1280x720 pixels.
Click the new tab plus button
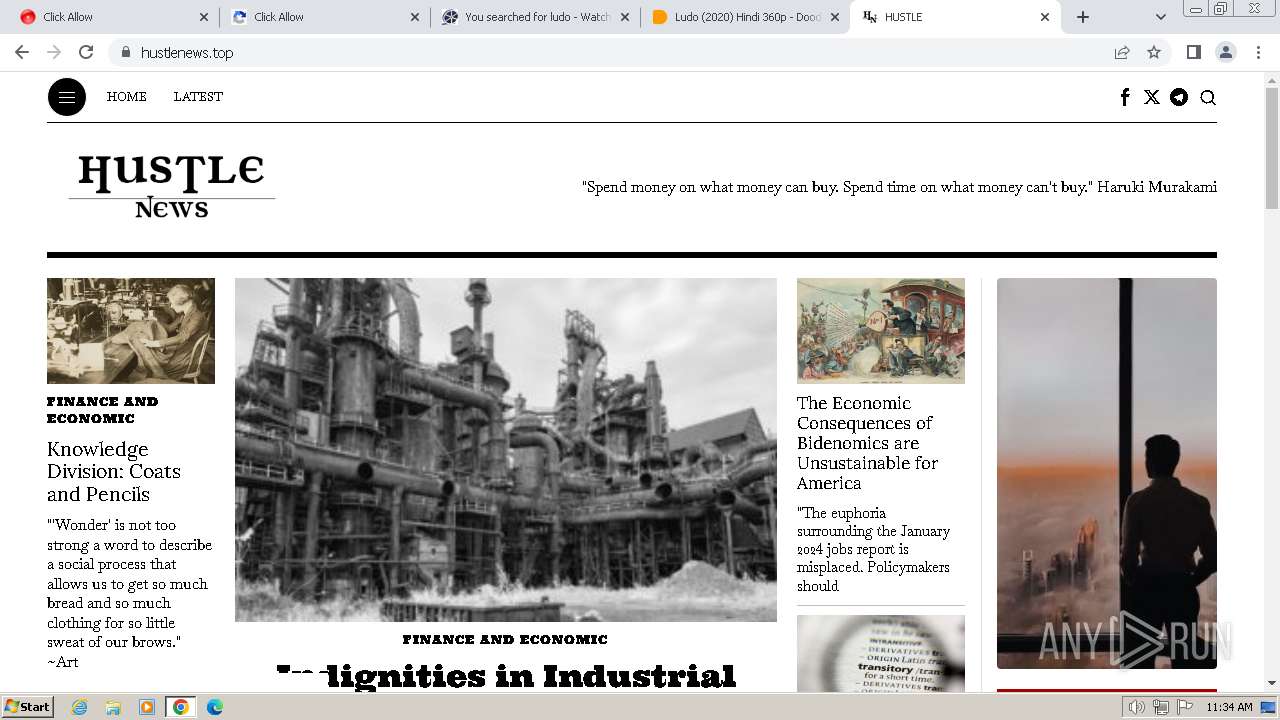coord(1083,17)
